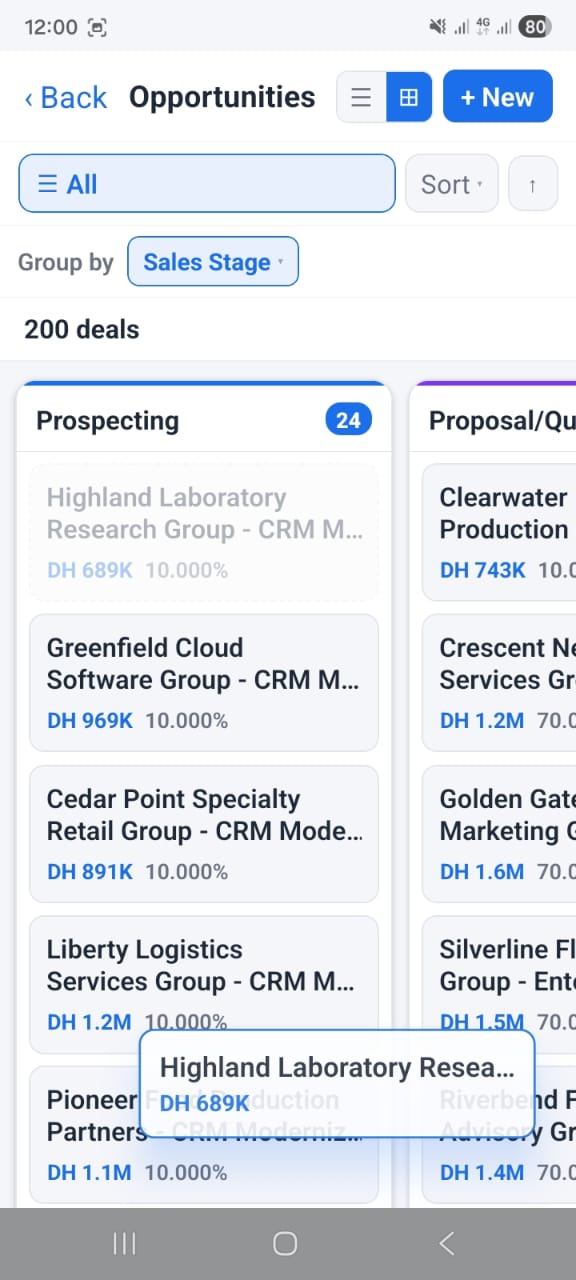Open Liberty Logistics Services Group card
576x1280 pixels.
tap(204, 984)
